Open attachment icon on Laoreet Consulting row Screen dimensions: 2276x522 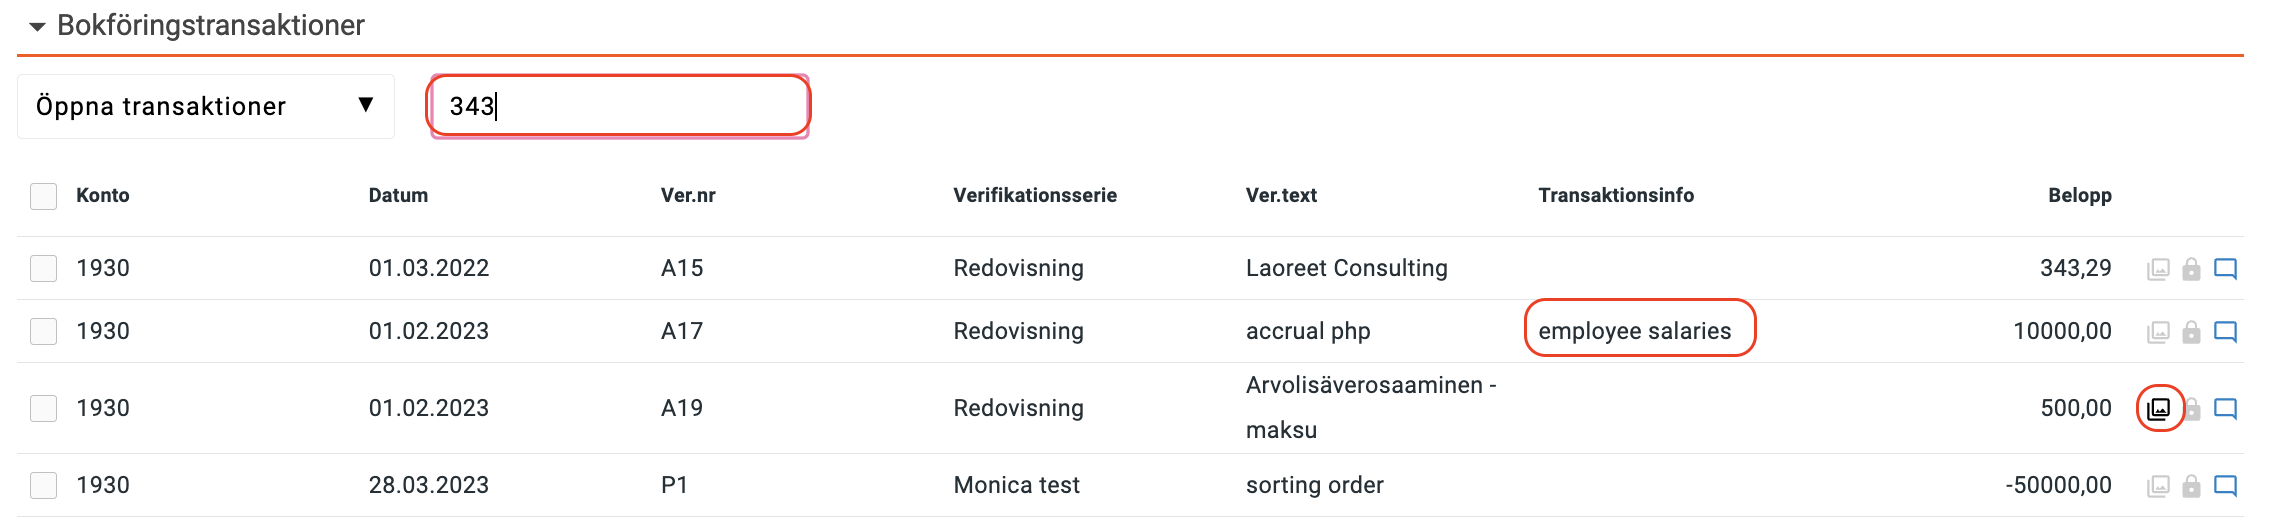[2159, 269]
